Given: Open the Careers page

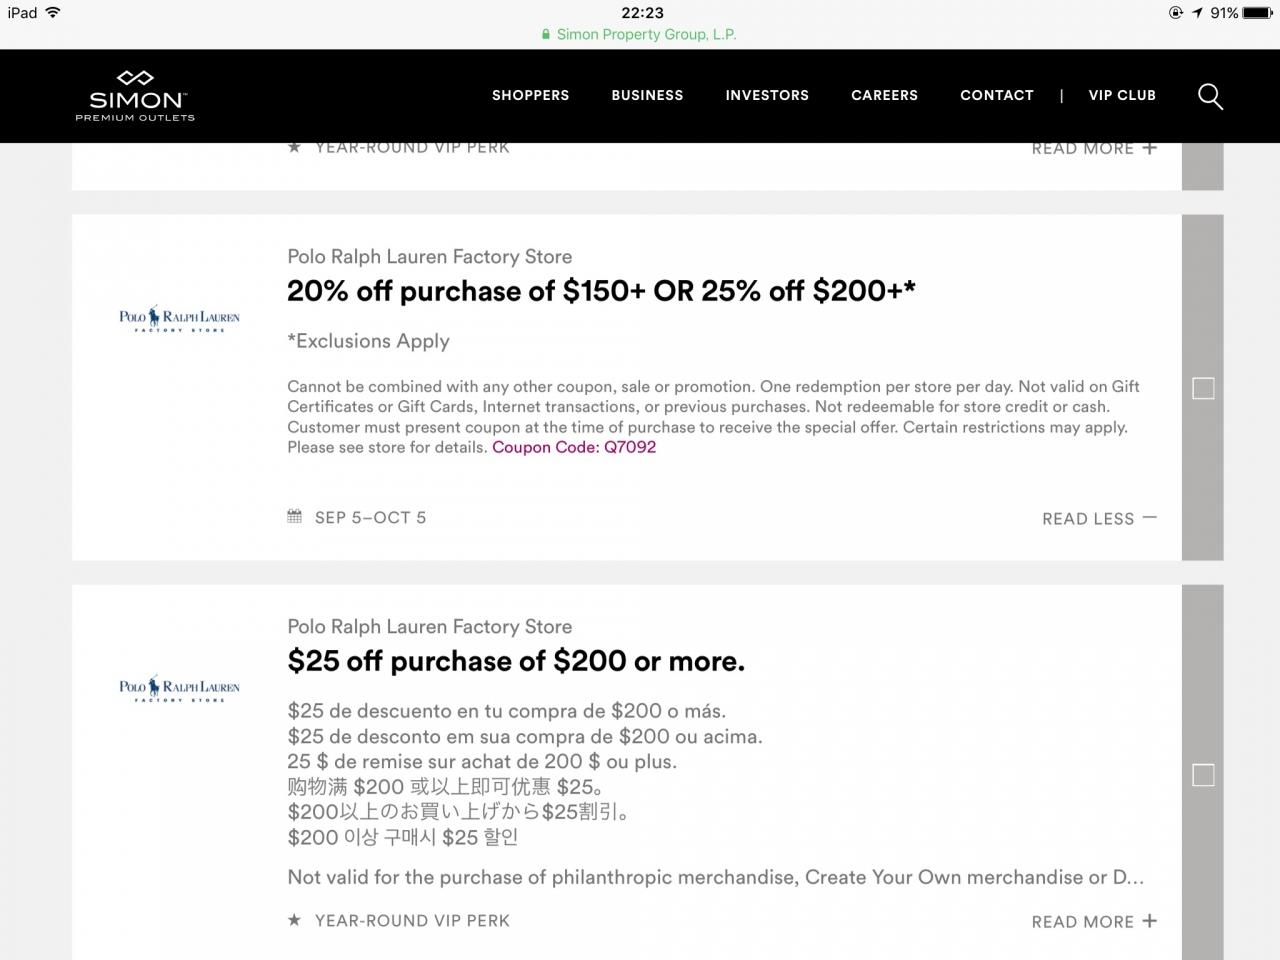Looking at the screenshot, I should click(884, 95).
